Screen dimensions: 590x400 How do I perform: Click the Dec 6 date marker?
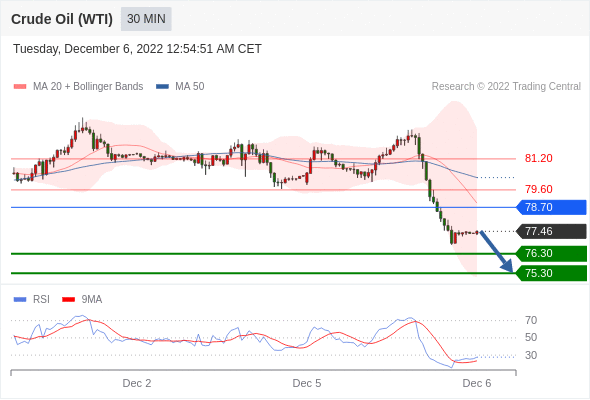(477, 383)
